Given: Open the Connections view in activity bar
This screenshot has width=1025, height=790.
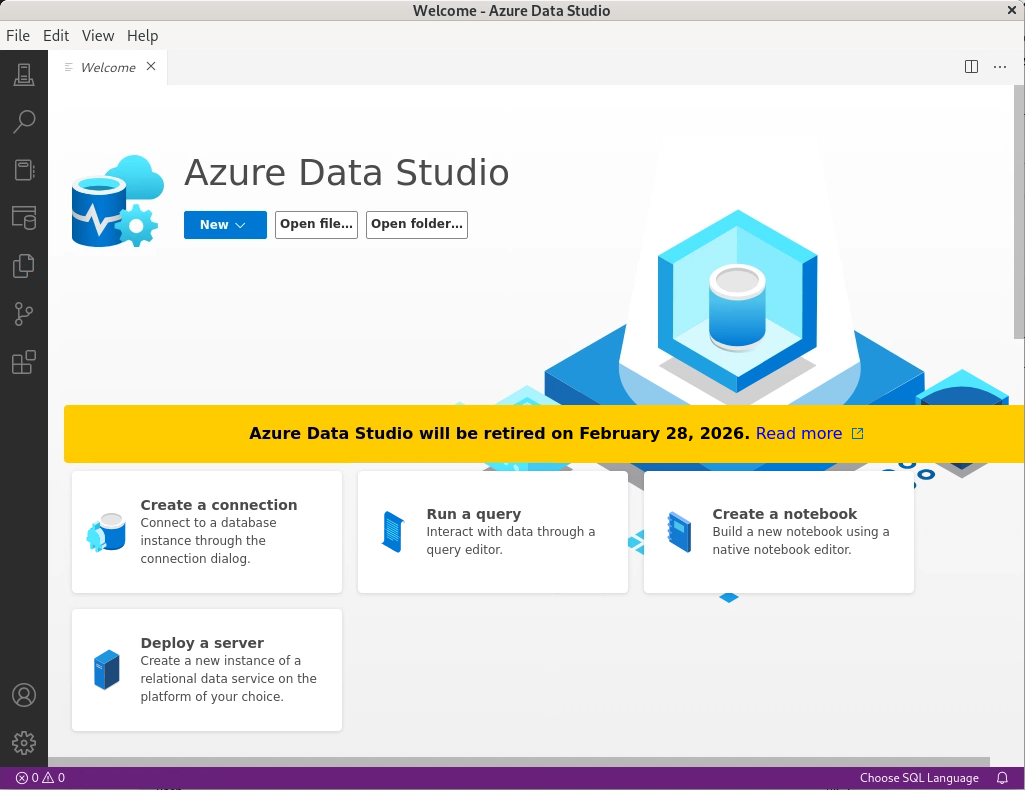Looking at the screenshot, I should [24, 74].
